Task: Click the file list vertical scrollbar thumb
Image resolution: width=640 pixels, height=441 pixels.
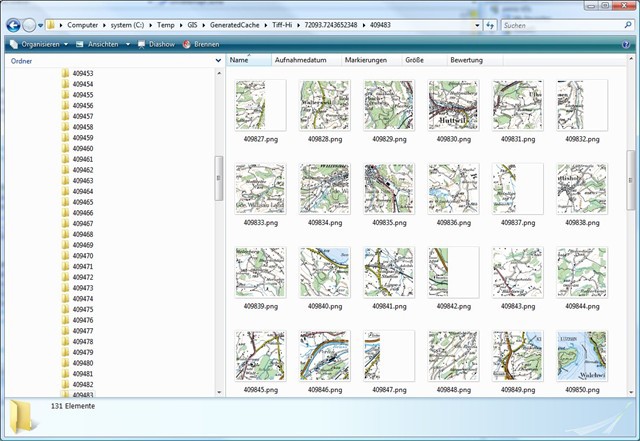Action: tap(631, 180)
